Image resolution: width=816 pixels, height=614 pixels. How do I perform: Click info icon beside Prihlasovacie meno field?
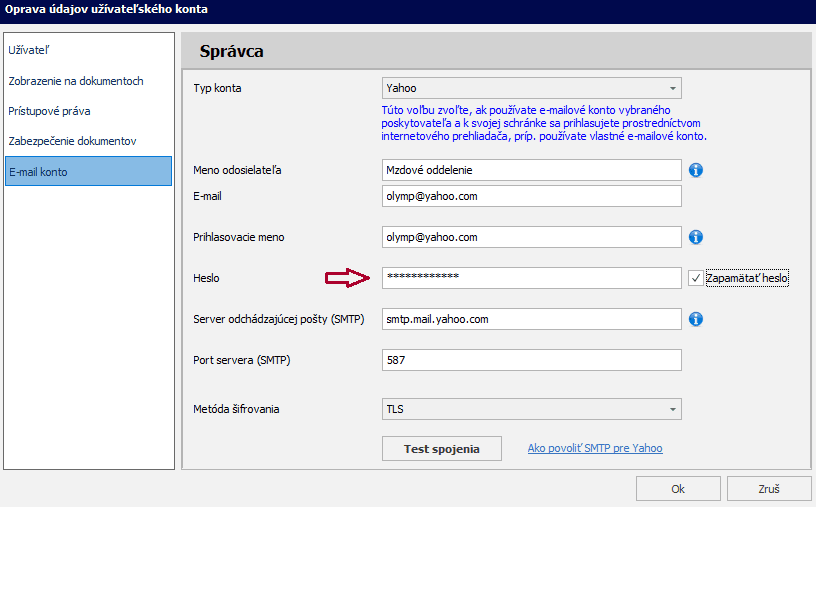click(696, 237)
